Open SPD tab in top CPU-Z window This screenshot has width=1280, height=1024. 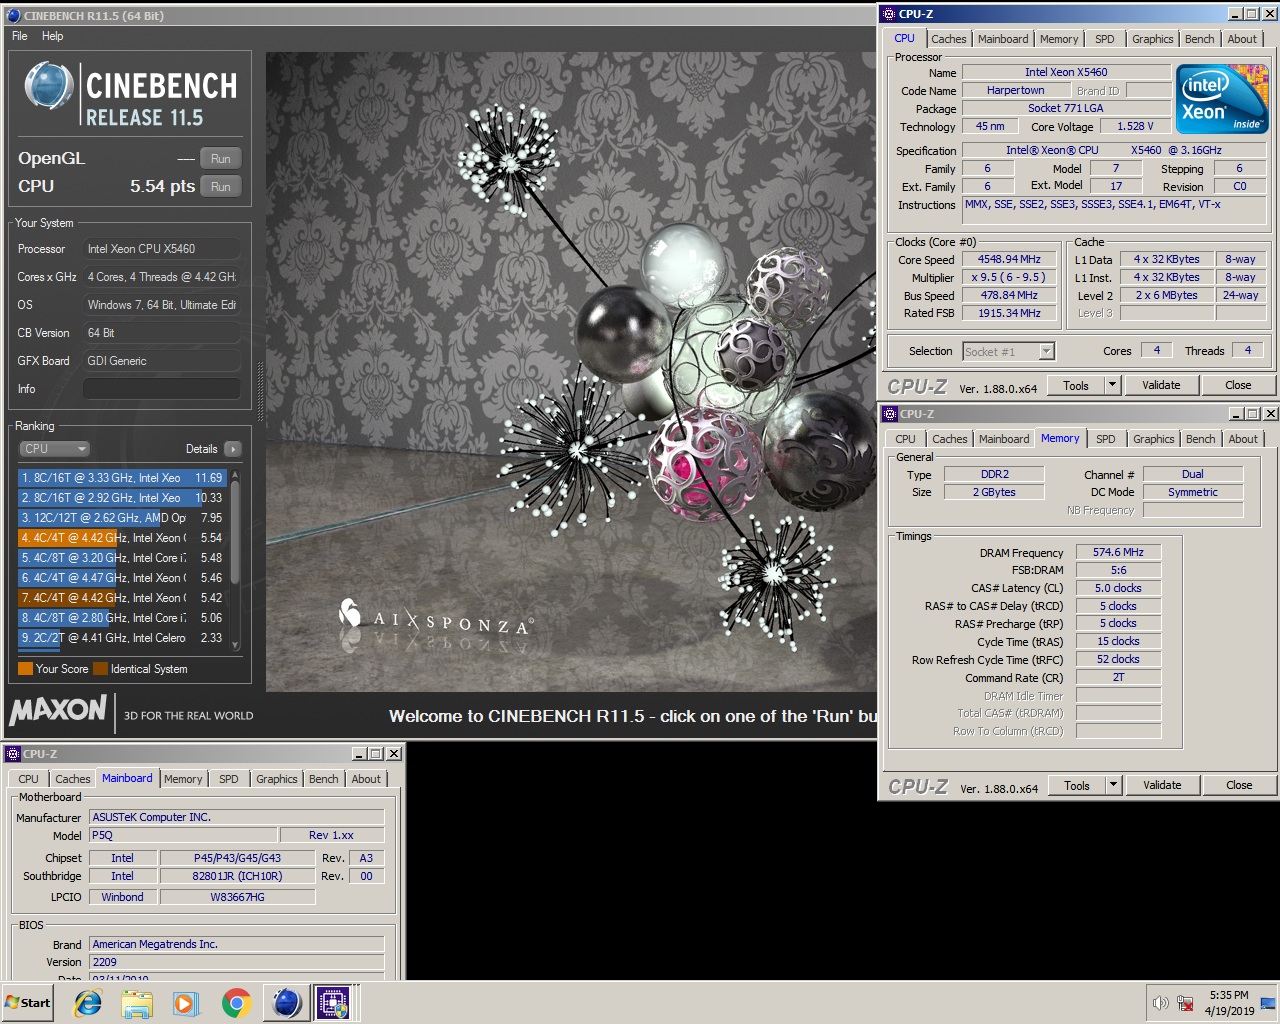(1105, 39)
